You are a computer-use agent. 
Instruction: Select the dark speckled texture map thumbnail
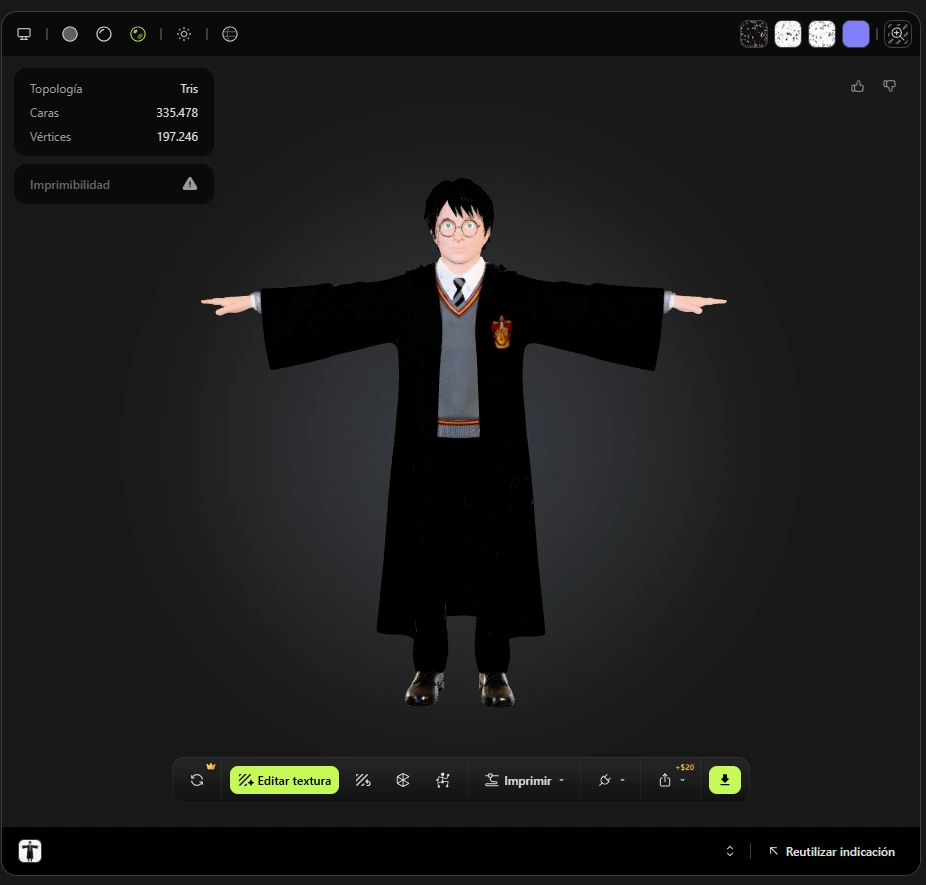(754, 34)
